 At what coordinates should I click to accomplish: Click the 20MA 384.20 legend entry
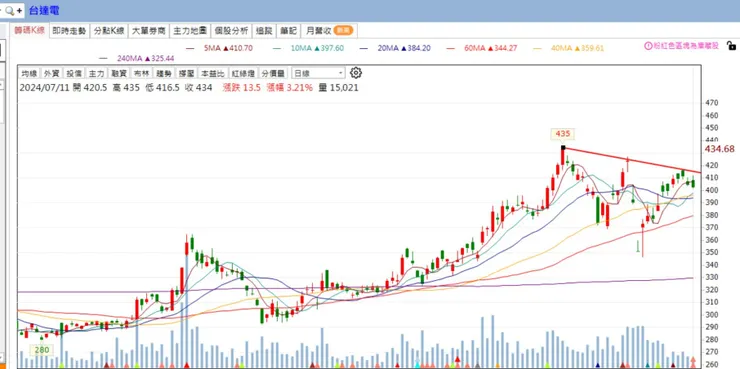395,48
